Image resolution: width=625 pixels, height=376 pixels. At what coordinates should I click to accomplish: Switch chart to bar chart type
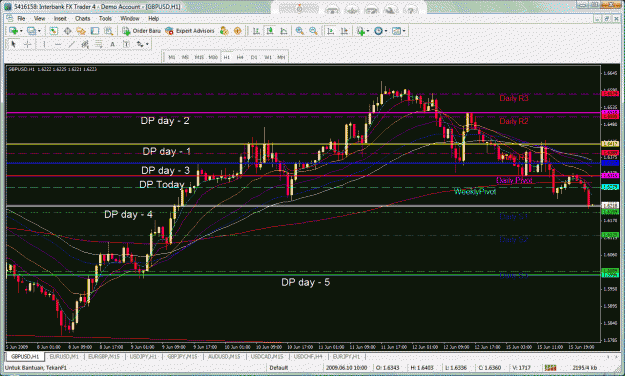click(256, 31)
